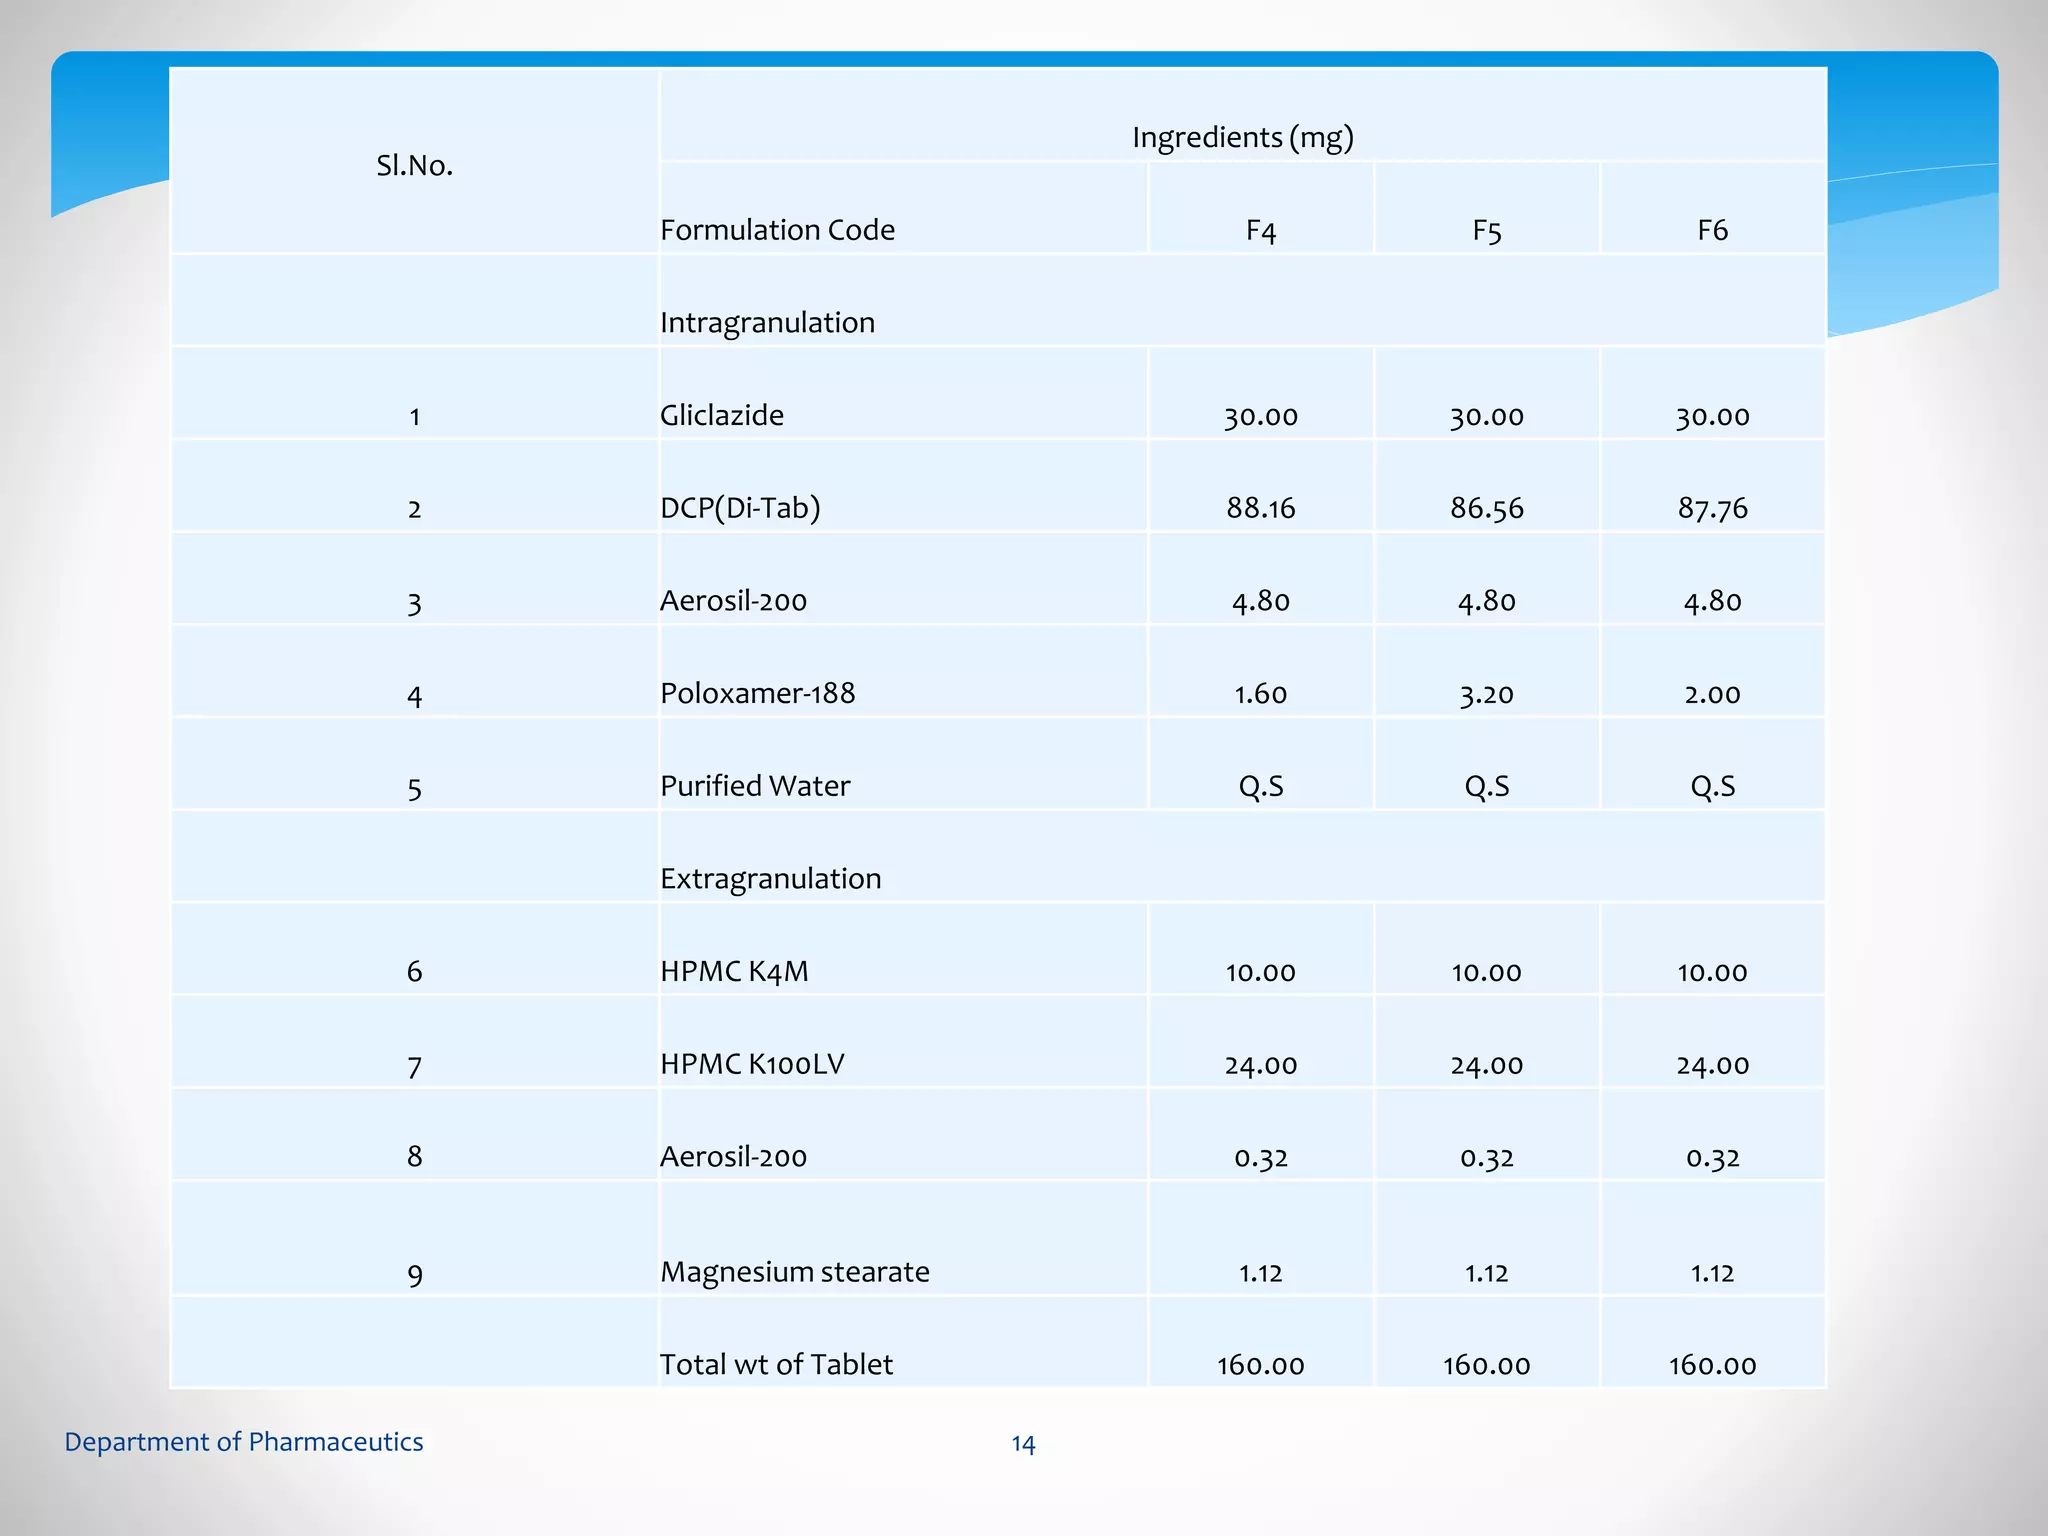The image size is (2048, 1536).
Task: Click the Extragranulation section heading
Action: coord(770,879)
